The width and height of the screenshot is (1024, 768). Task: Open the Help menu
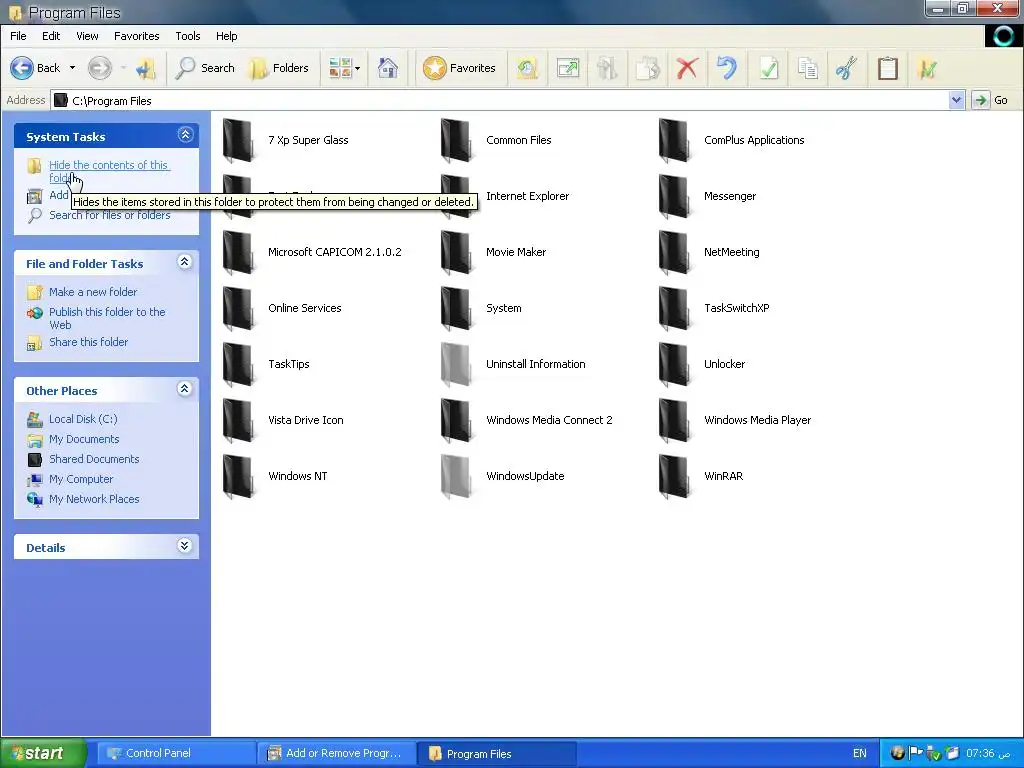[227, 36]
